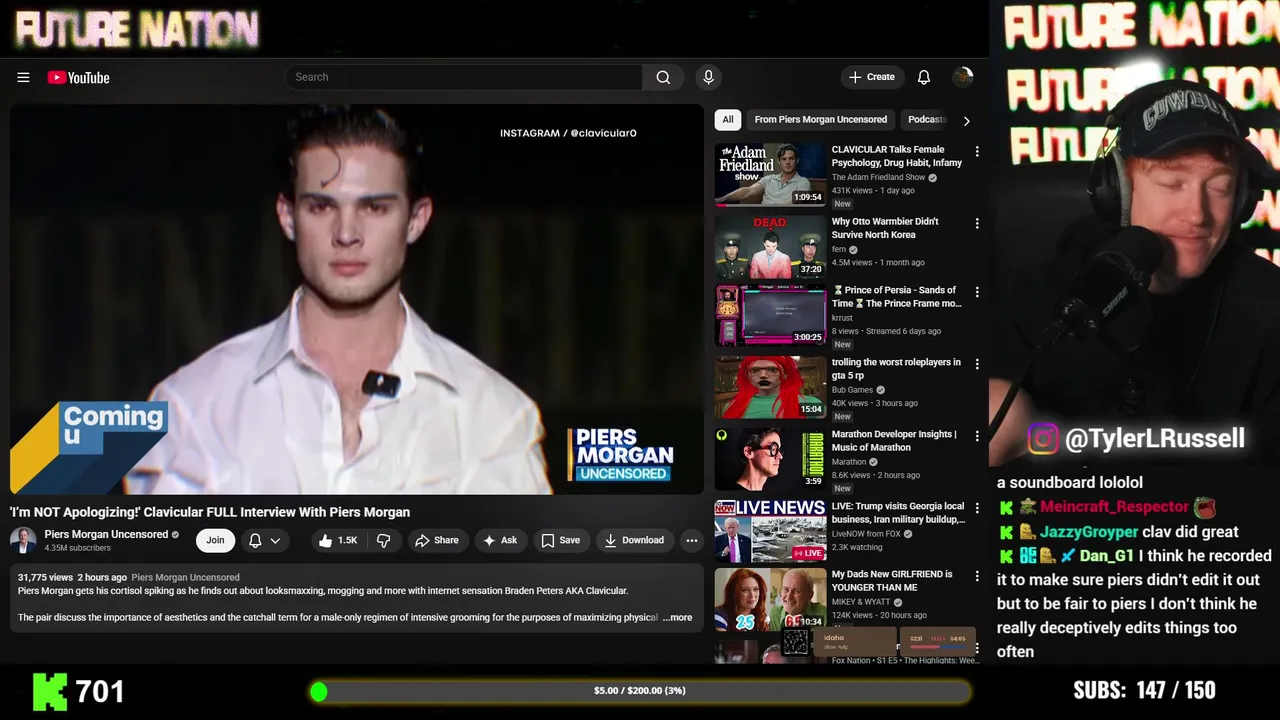Open options for CLAVICULAR Talks Female Psychology video

pos(977,151)
